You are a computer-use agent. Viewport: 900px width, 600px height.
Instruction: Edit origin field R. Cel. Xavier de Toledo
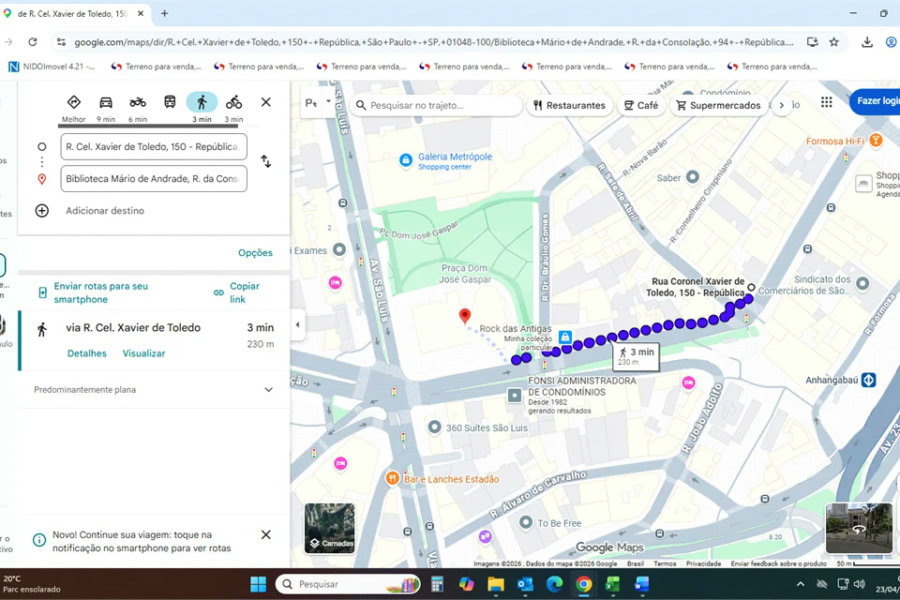coord(154,146)
